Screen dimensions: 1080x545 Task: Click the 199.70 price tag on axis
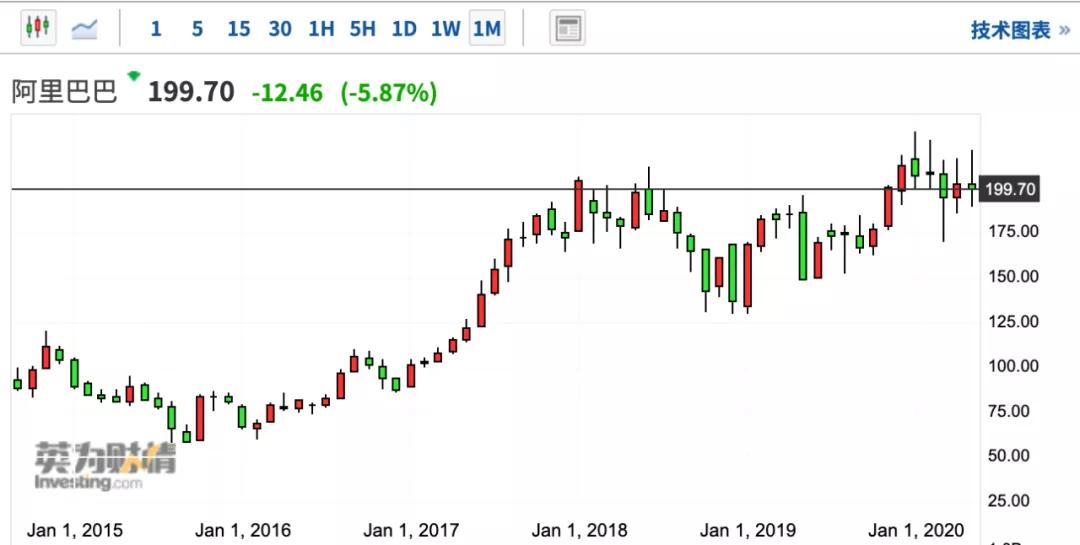point(1009,189)
